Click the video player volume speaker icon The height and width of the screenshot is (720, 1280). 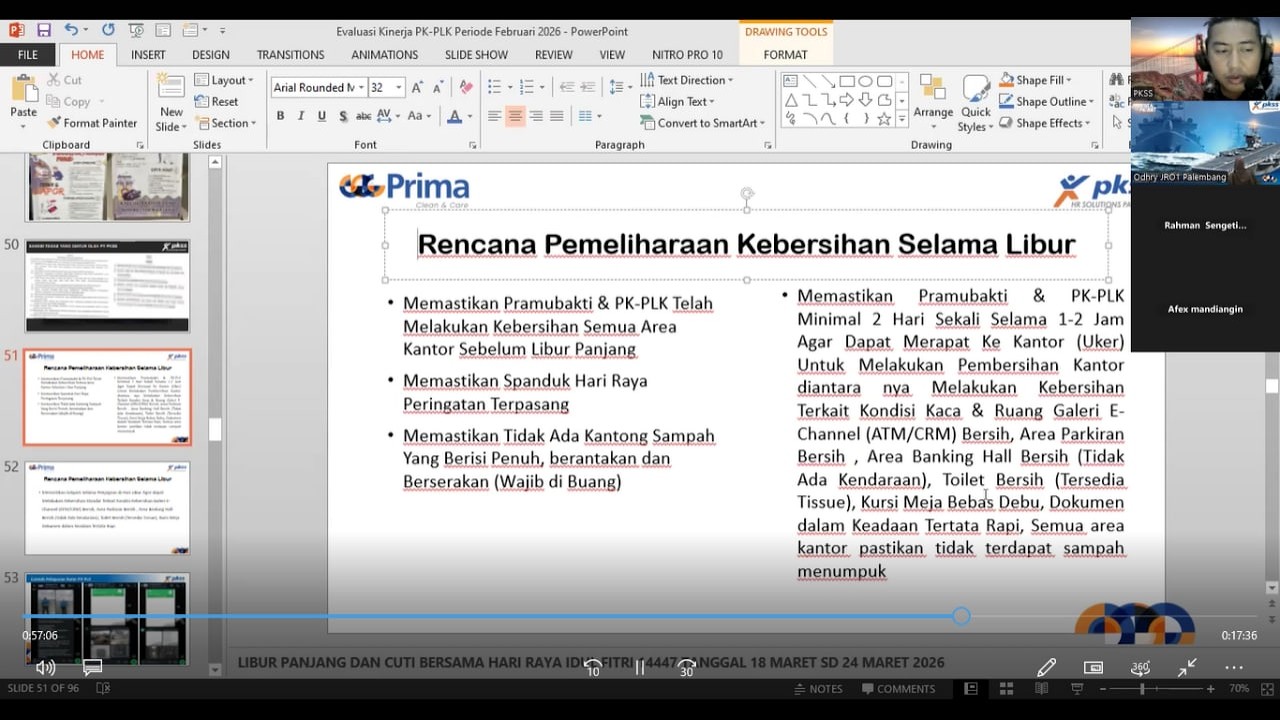(x=45, y=667)
